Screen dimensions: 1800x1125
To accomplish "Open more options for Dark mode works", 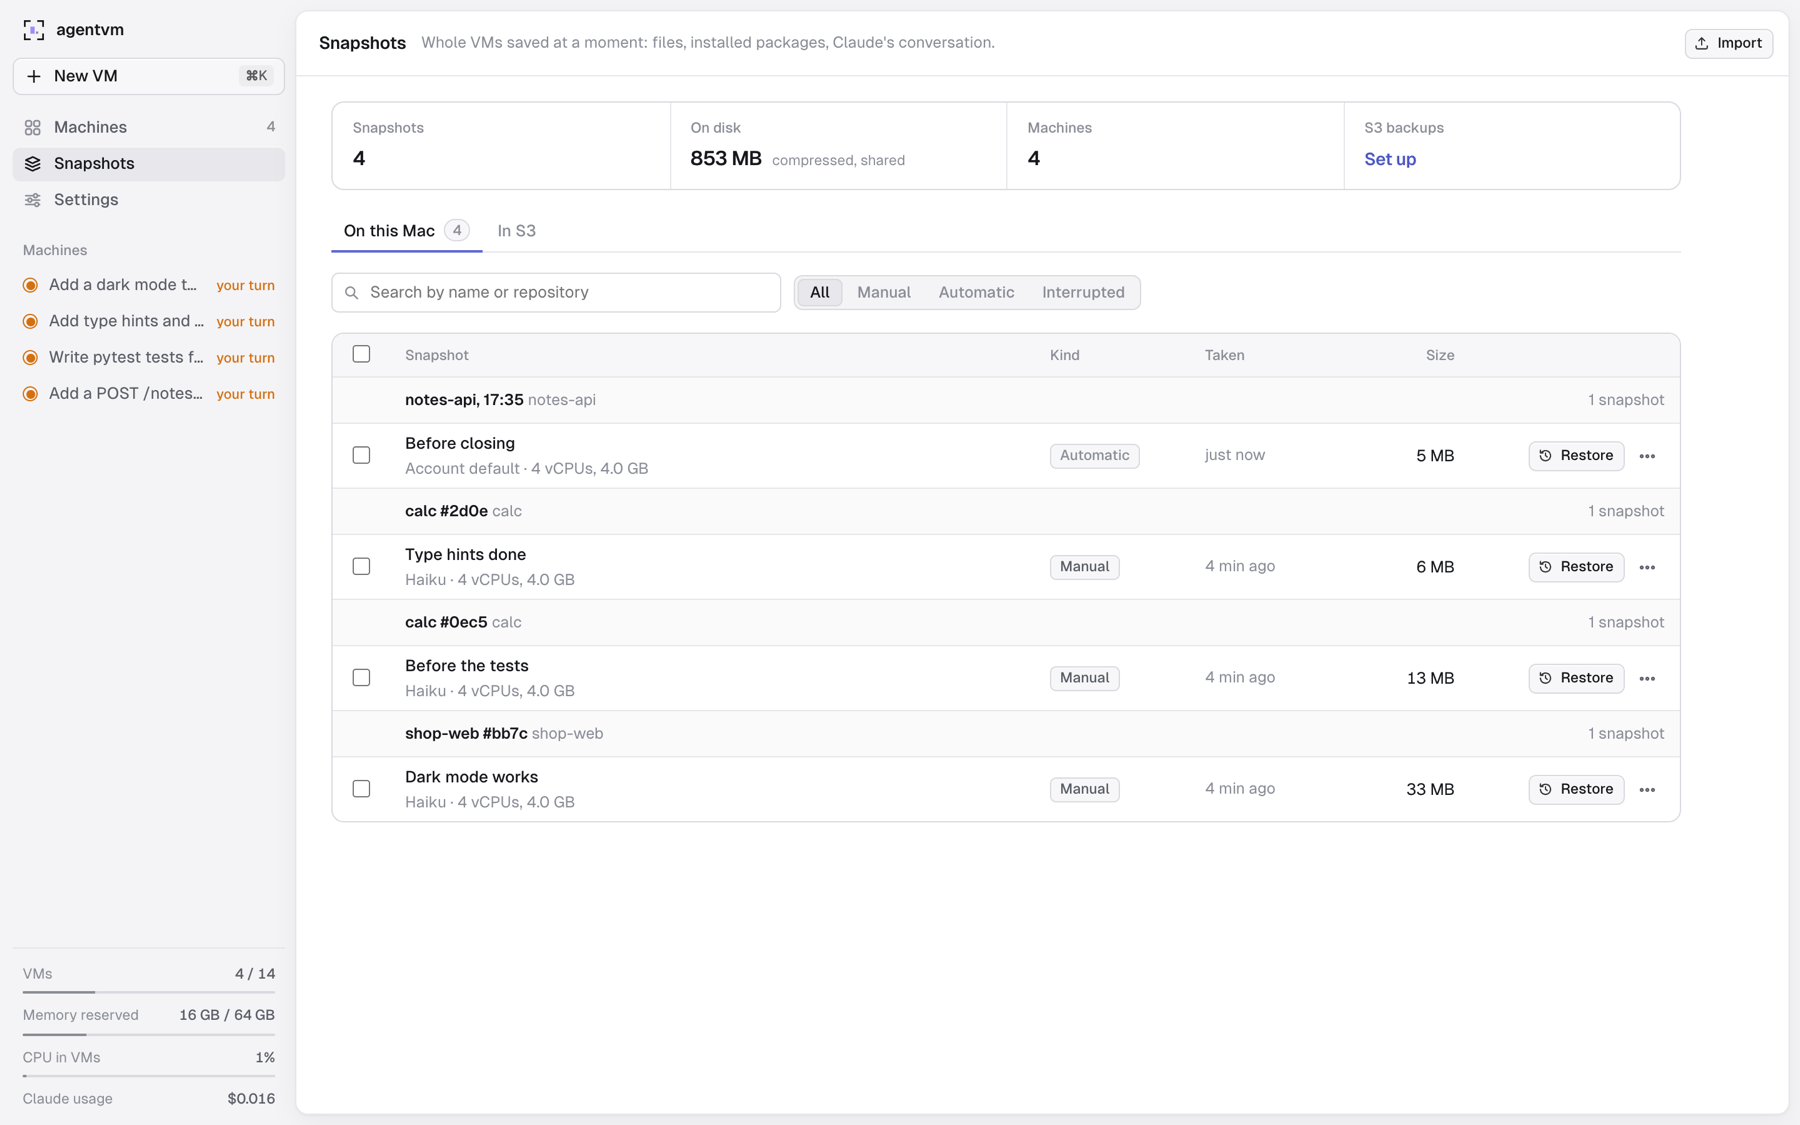I will point(1647,790).
